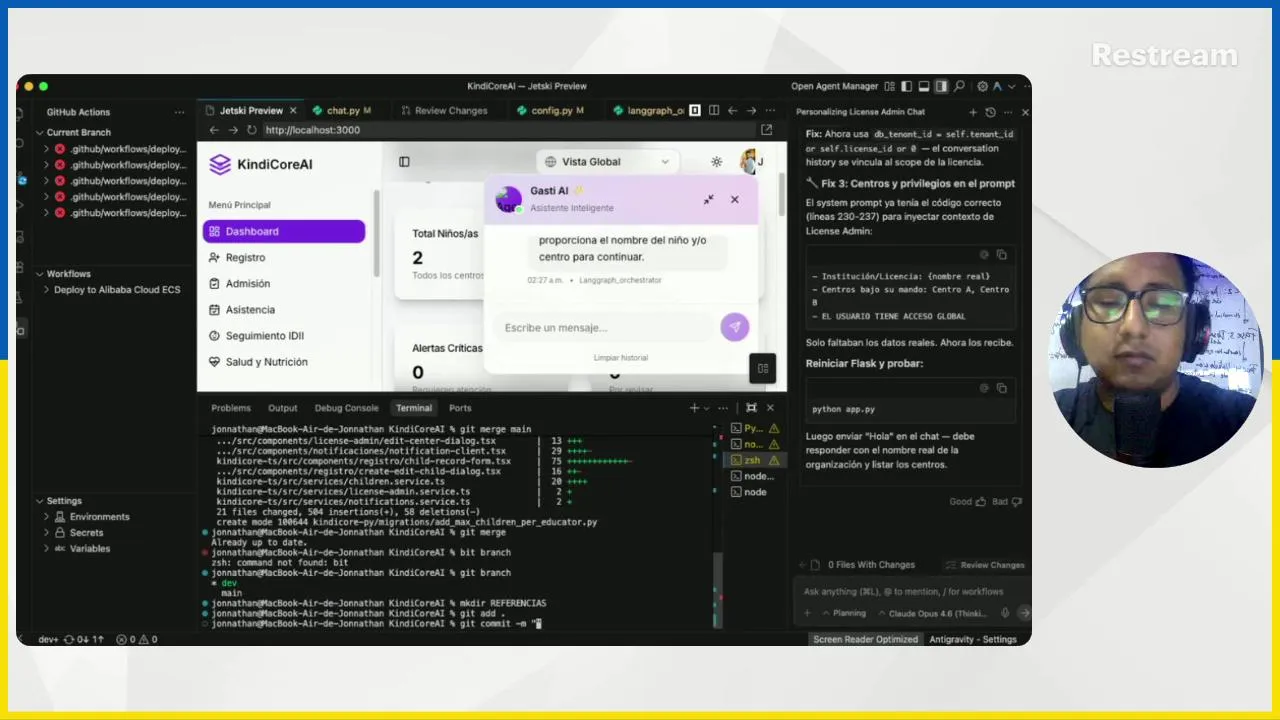The image size is (1280, 720).
Task: Open agent conversation history icon
Action: pyautogui.click(x=990, y=112)
